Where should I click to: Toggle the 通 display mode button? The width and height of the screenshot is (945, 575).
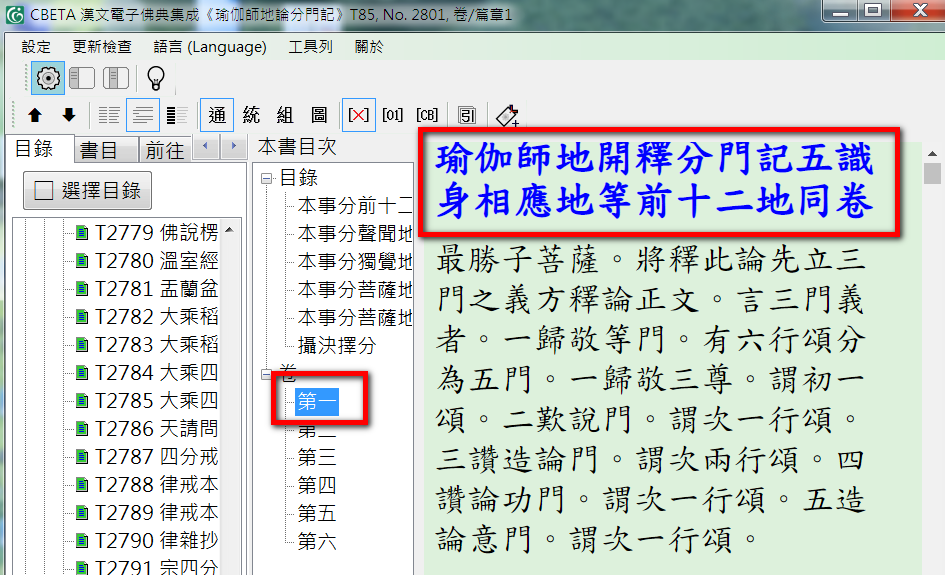point(217,115)
